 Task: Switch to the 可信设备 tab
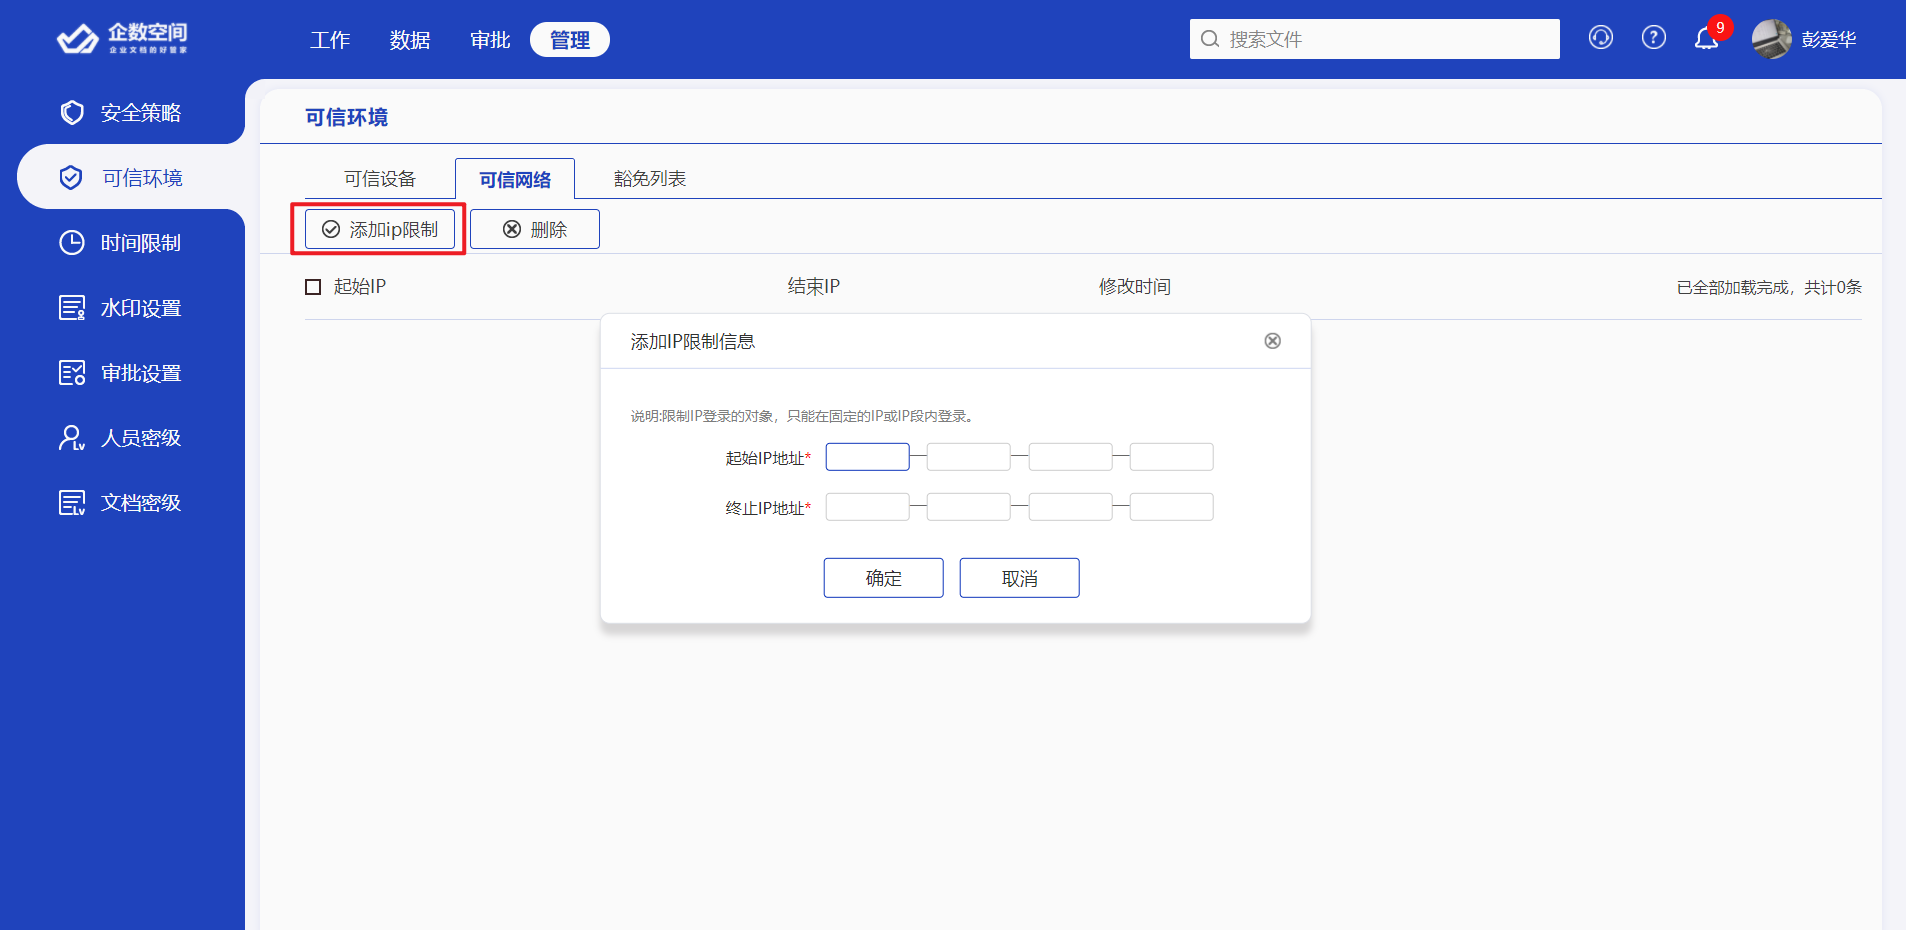click(x=380, y=178)
